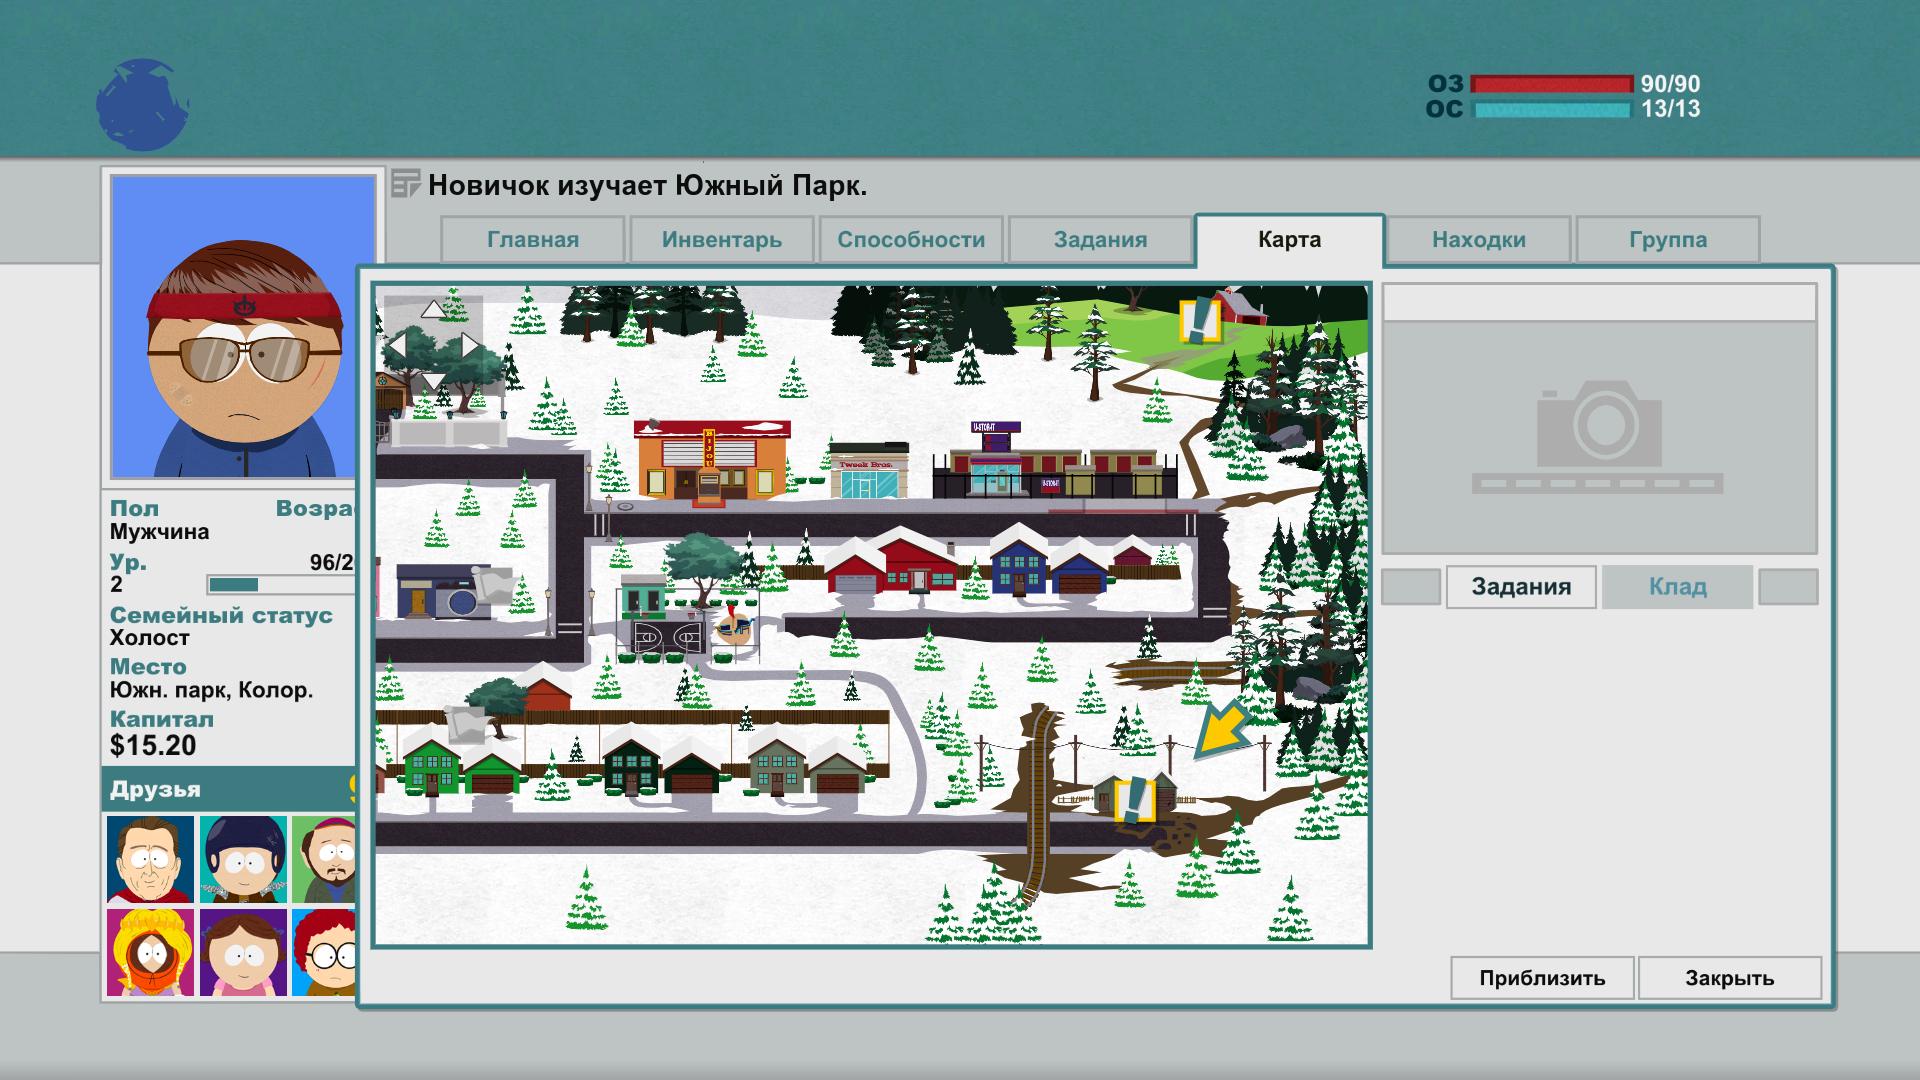Switch to the Главная tab
The height and width of the screenshot is (1080, 1920).
tap(533, 240)
